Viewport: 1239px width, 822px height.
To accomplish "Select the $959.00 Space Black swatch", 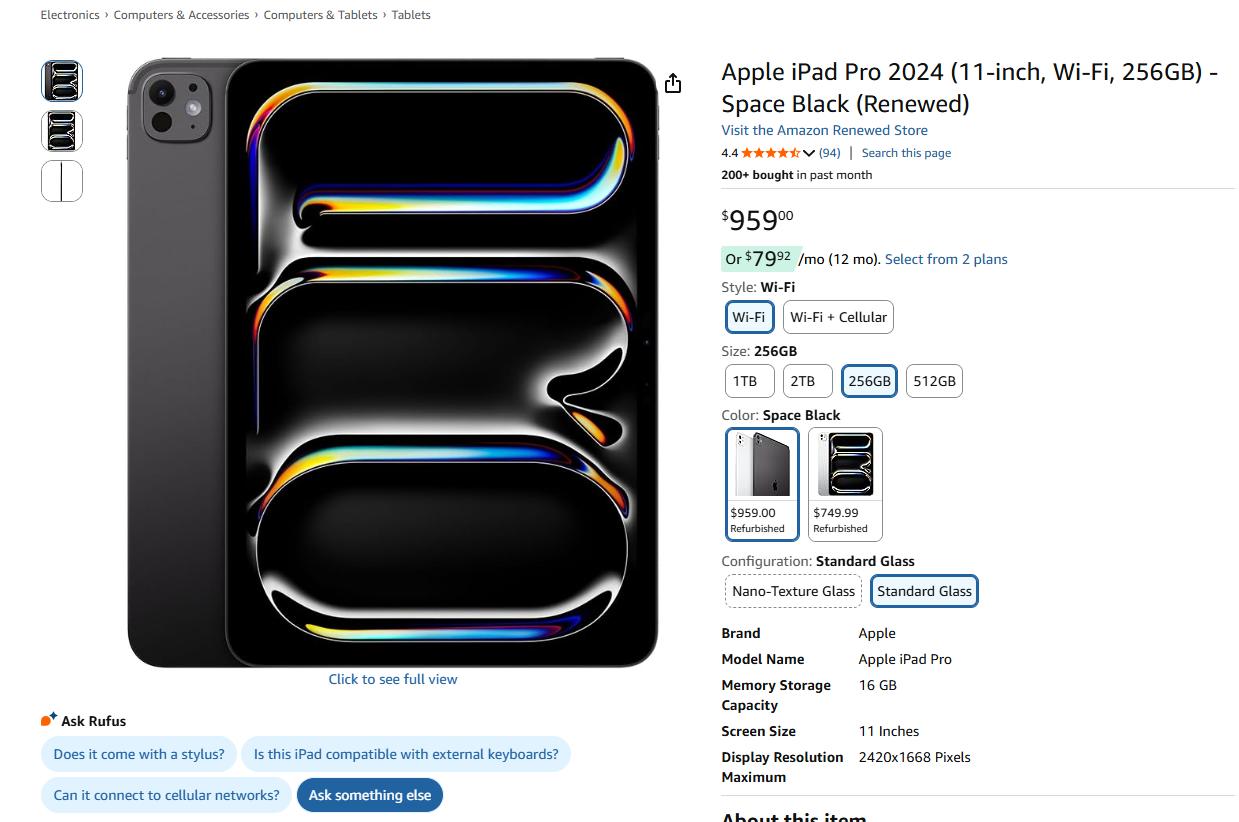I will click(762, 484).
